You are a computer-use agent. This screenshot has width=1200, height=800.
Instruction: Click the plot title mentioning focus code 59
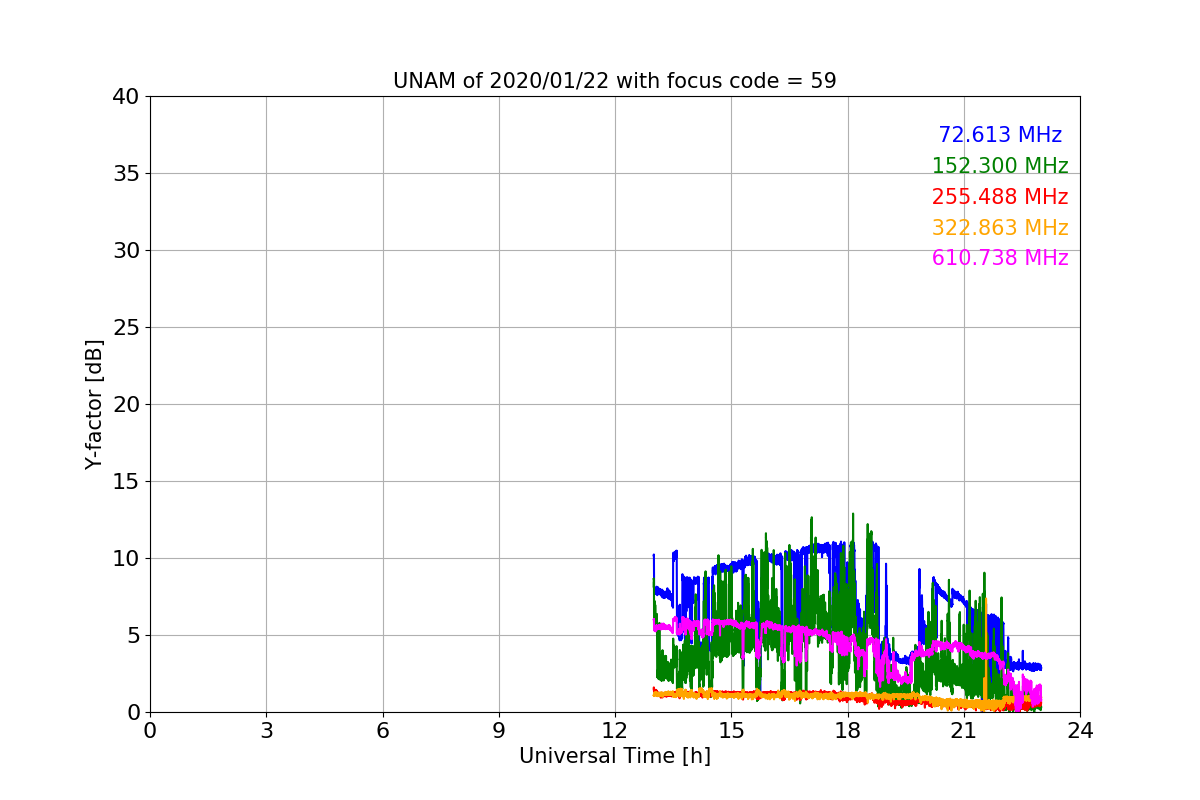click(615, 81)
